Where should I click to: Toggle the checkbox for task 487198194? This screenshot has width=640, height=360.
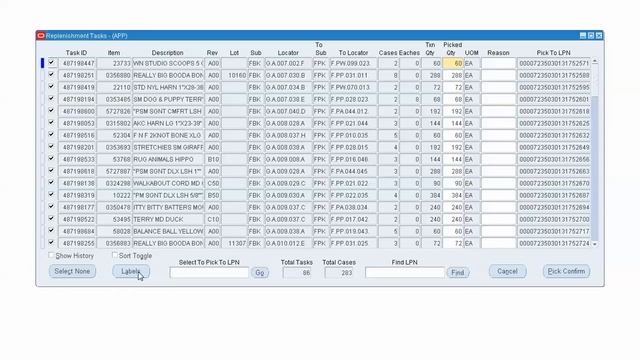pyautogui.click(x=51, y=99)
